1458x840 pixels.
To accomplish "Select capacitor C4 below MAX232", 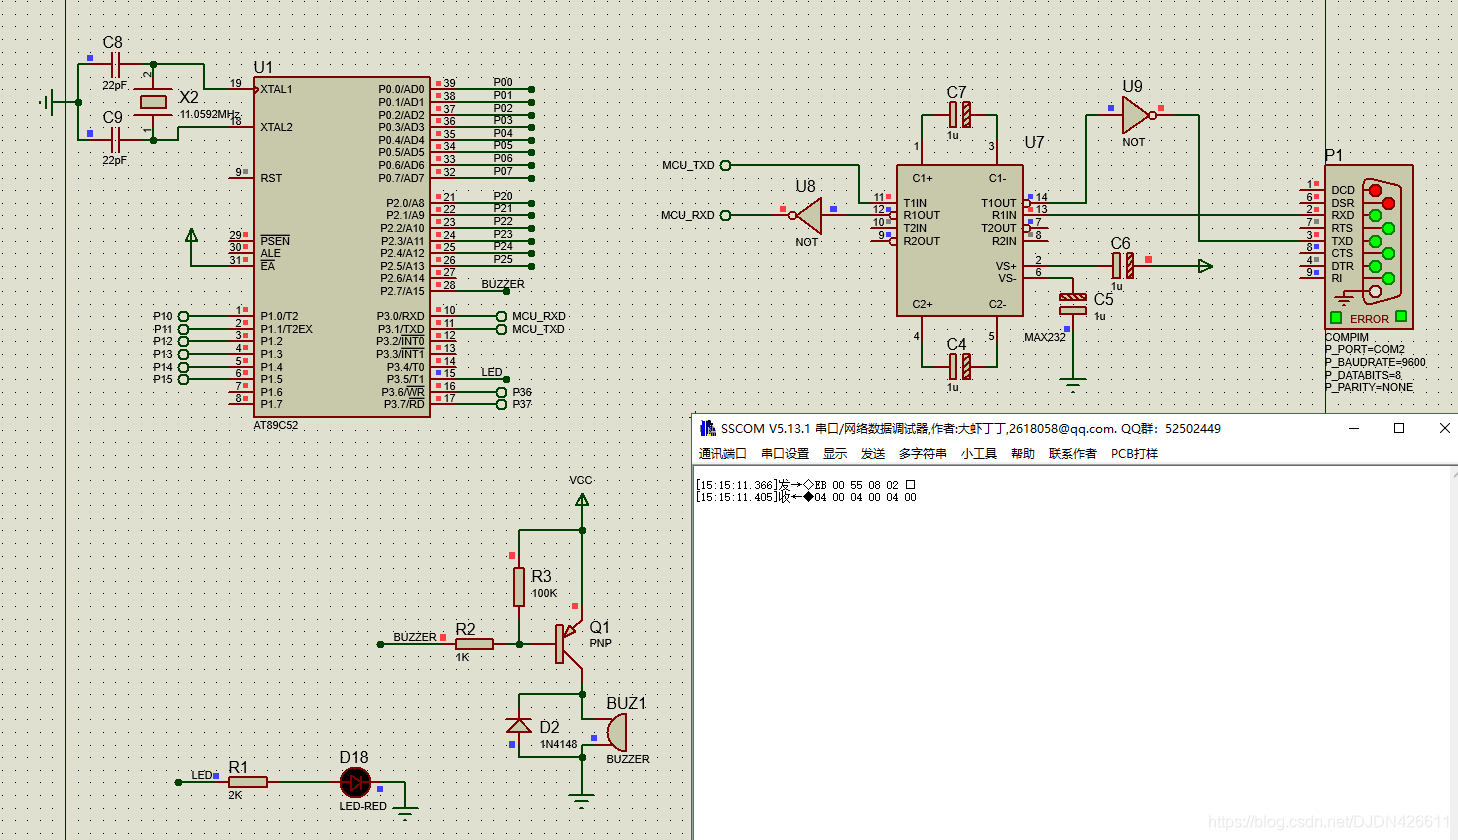I will pyautogui.click(x=960, y=367).
